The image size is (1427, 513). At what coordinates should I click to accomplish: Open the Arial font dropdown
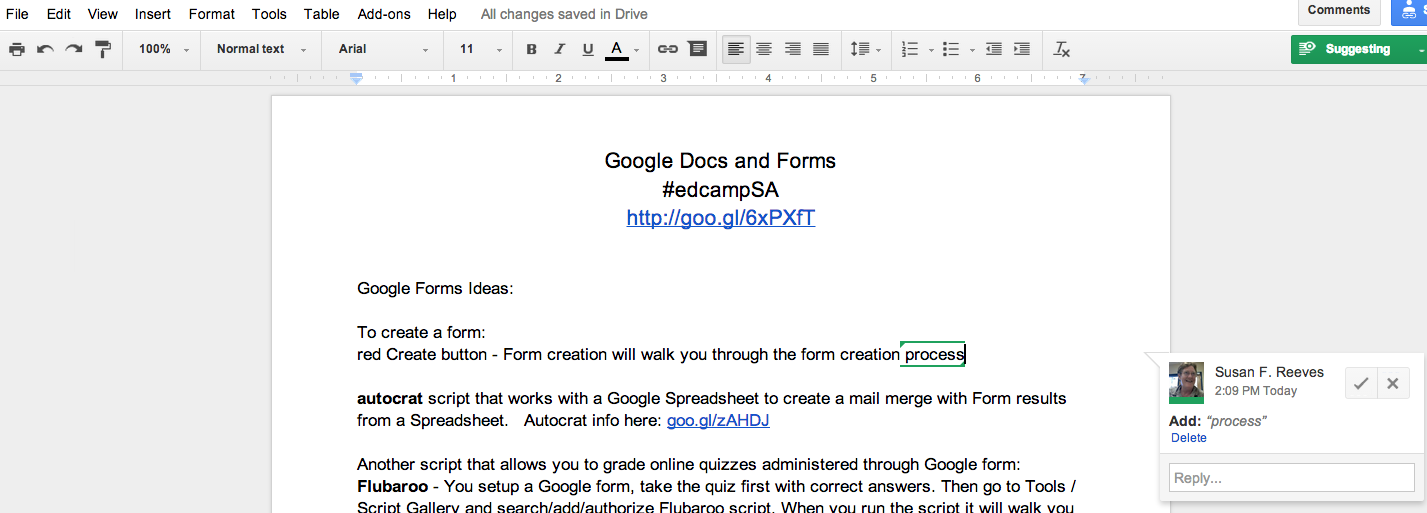383,49
